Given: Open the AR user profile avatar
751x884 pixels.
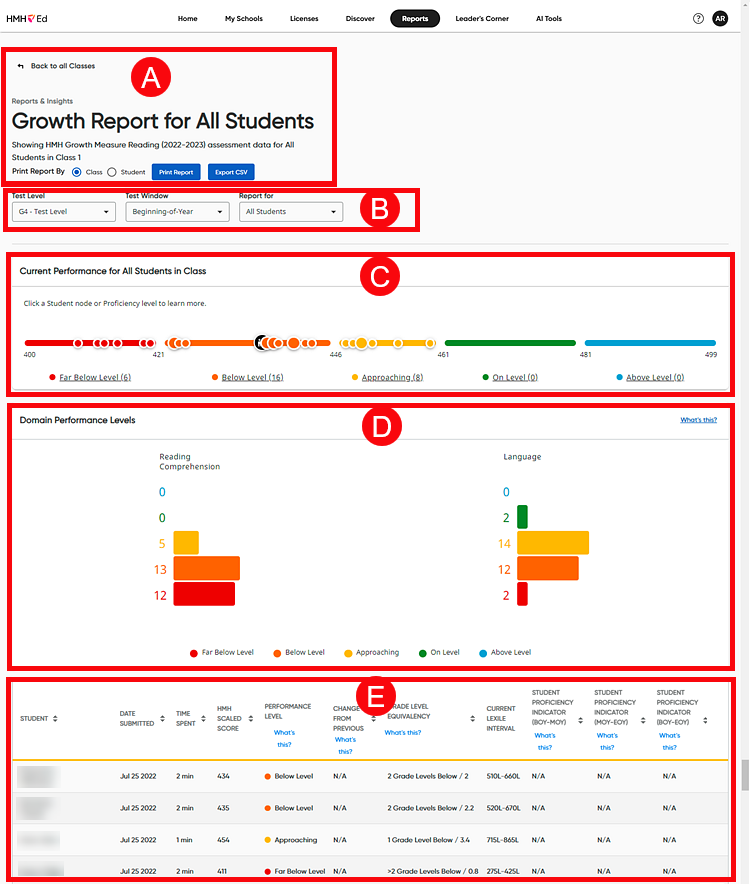Looking at the screenshot, I should coord(720,19).
